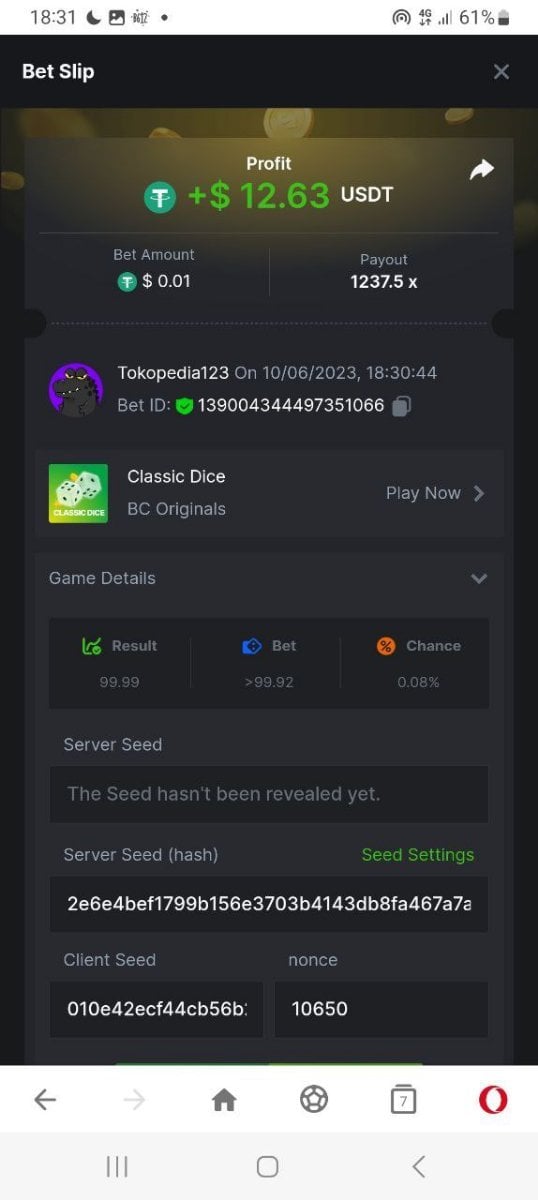
Task: Tap the Play Now chevron arrow
Action: tap(479, 493)
